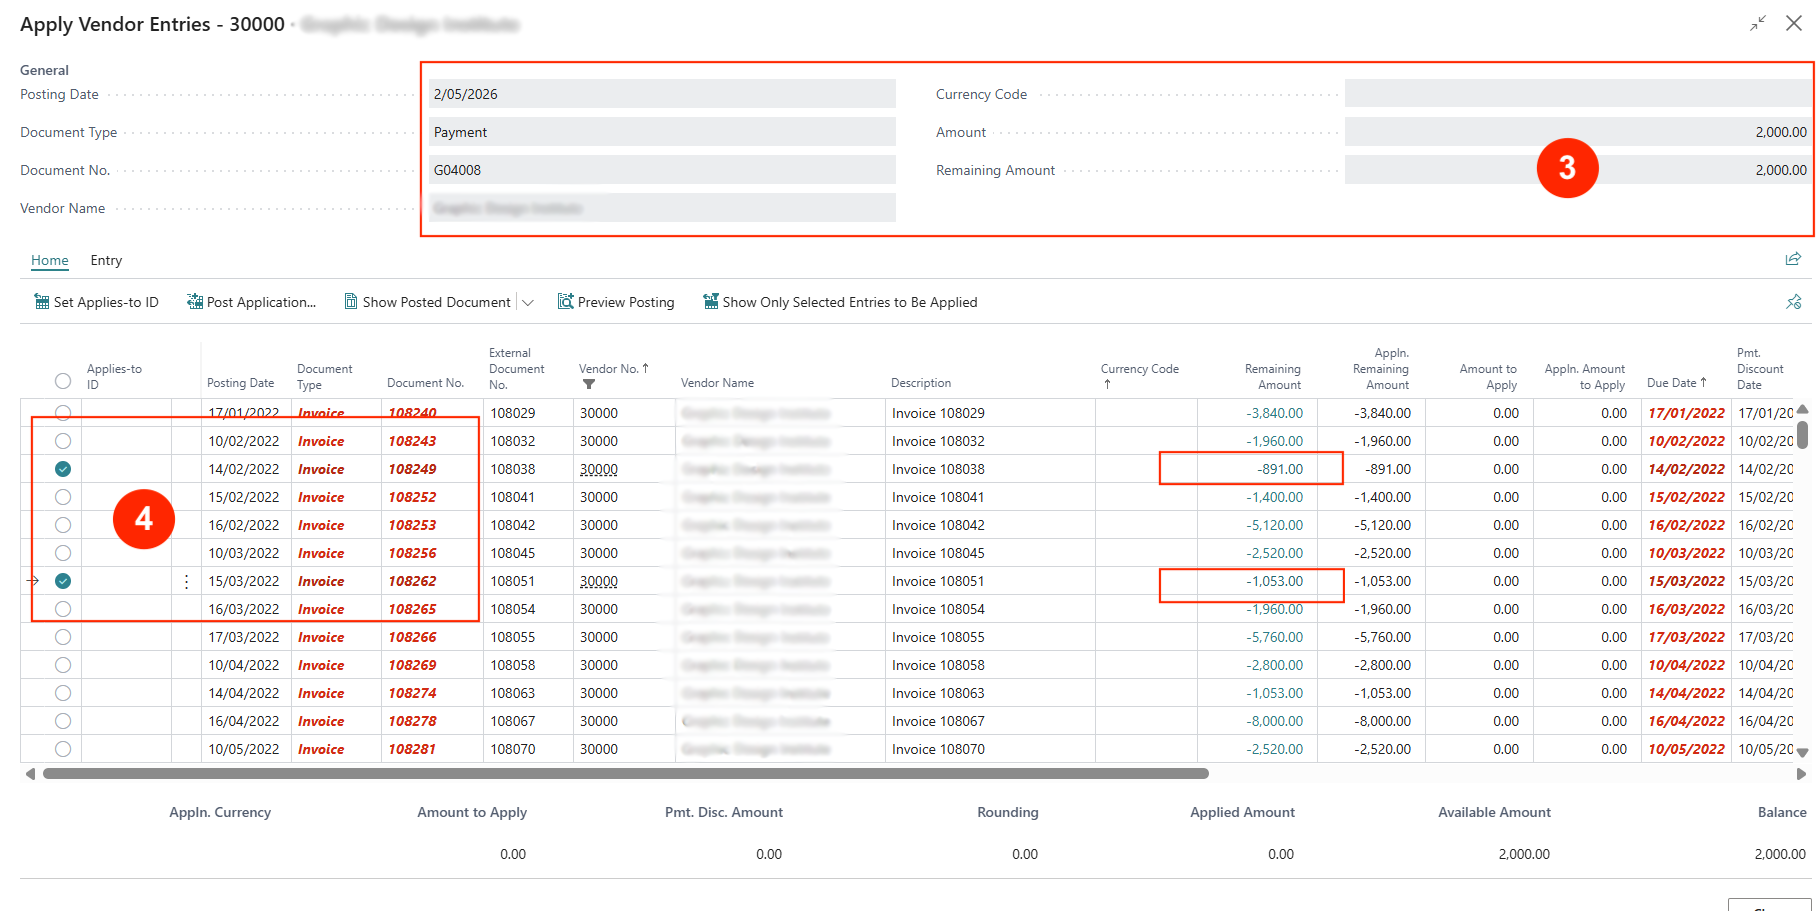Sort by the Currency Code column header

click(x=1139, y=369)
